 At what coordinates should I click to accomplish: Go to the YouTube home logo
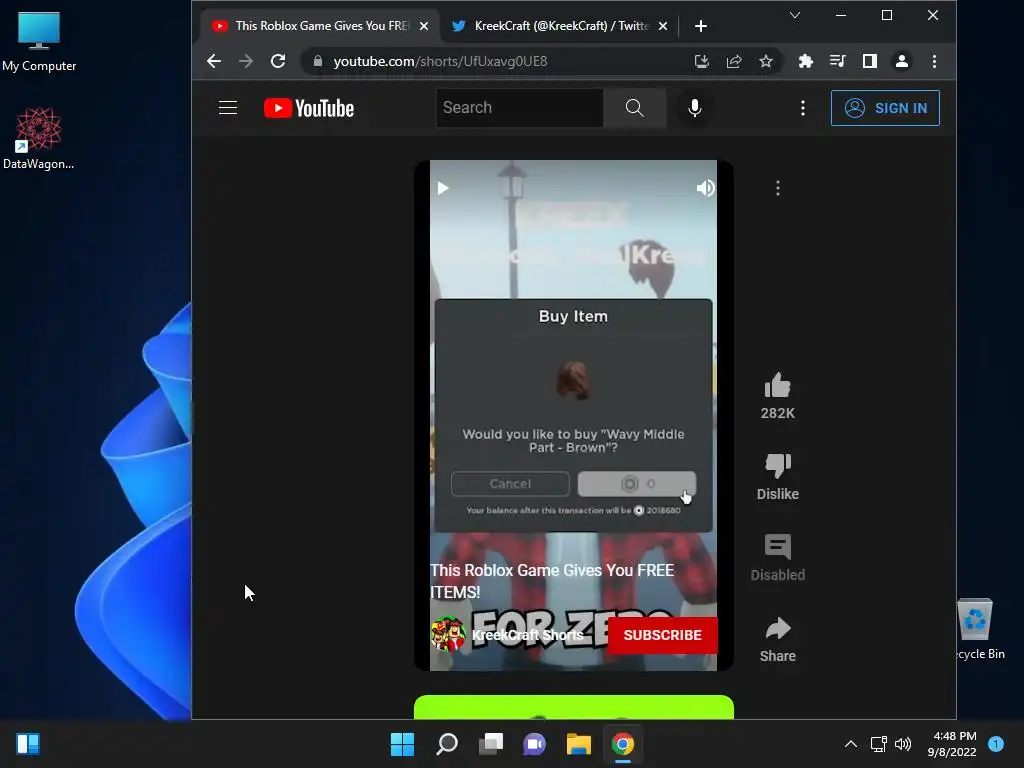pos(309,108)
